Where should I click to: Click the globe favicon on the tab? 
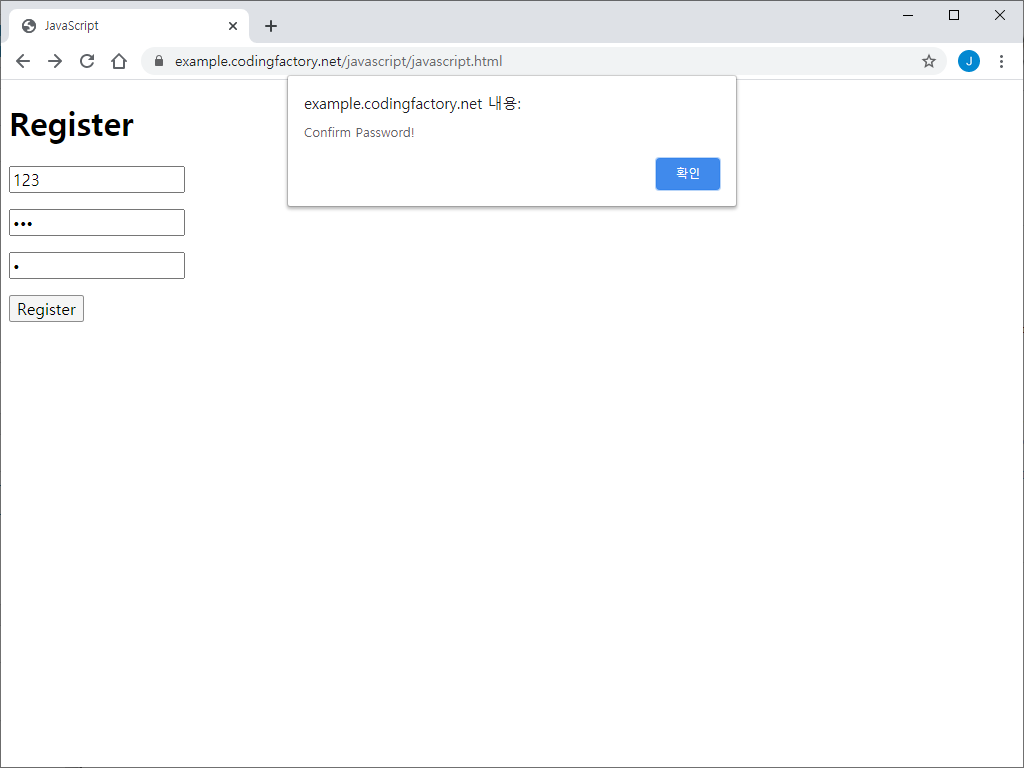click(x=29, y=26)
